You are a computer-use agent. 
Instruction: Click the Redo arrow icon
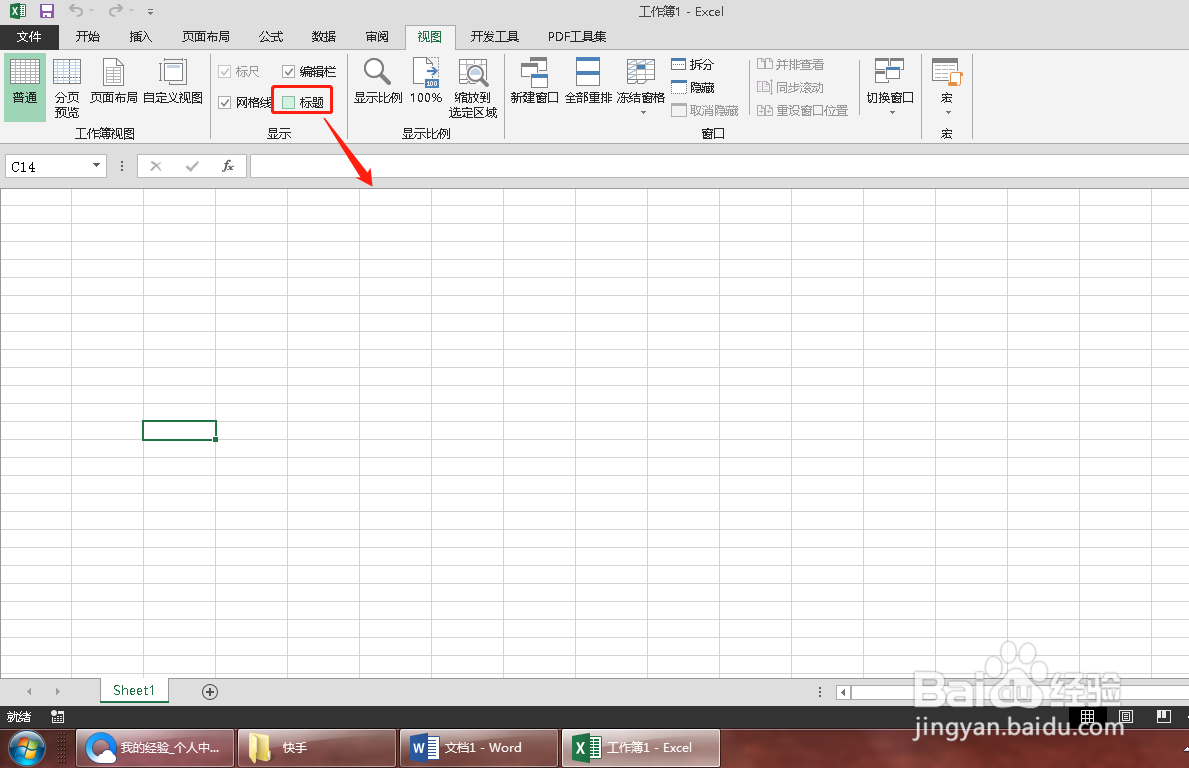pyautogui.click(x=115, y=11)
